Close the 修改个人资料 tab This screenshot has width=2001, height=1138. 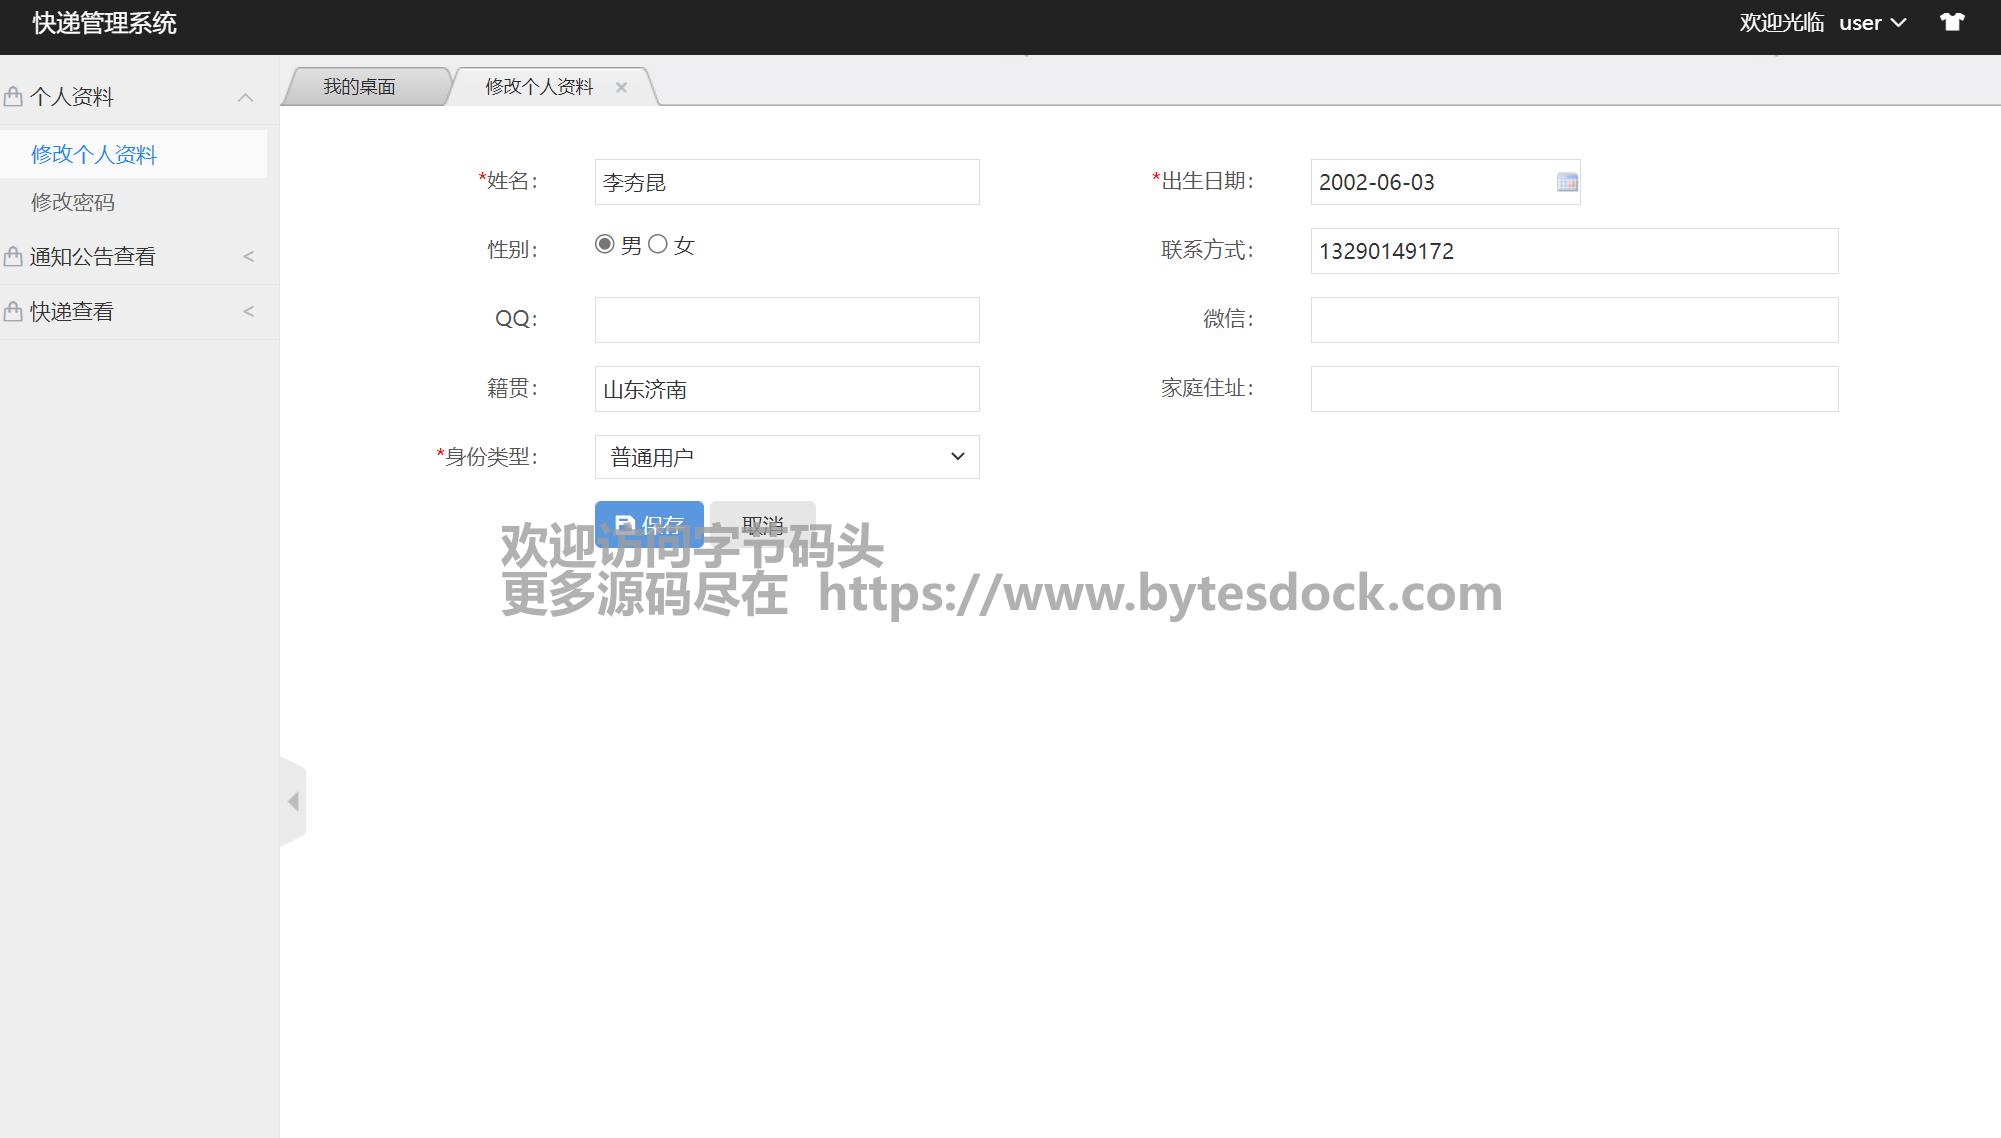(621, 87)
